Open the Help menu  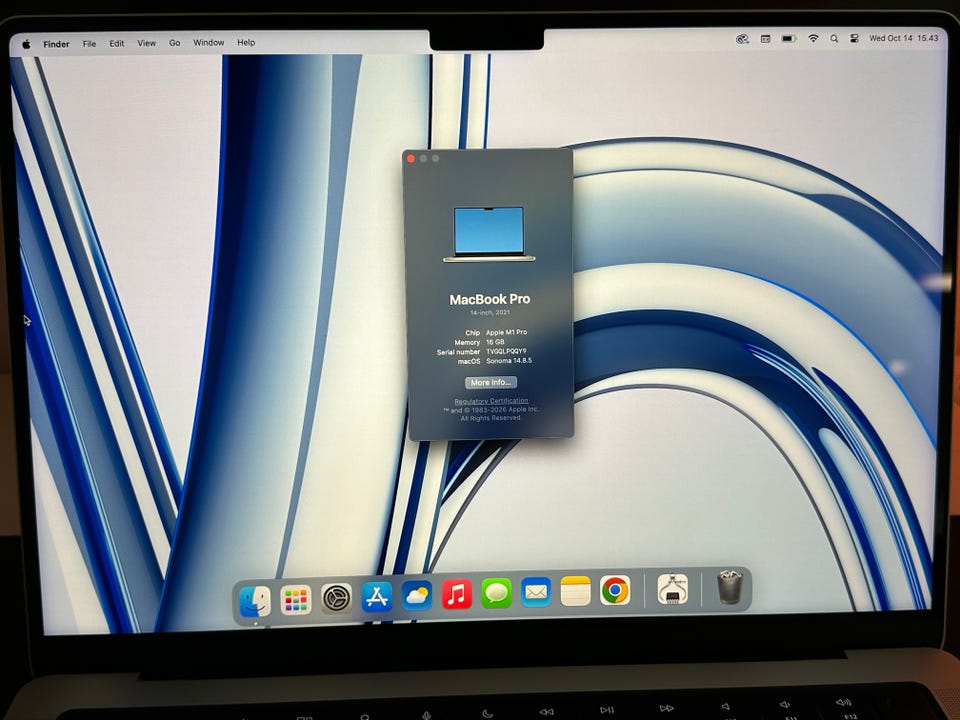[x=246, y=42]
